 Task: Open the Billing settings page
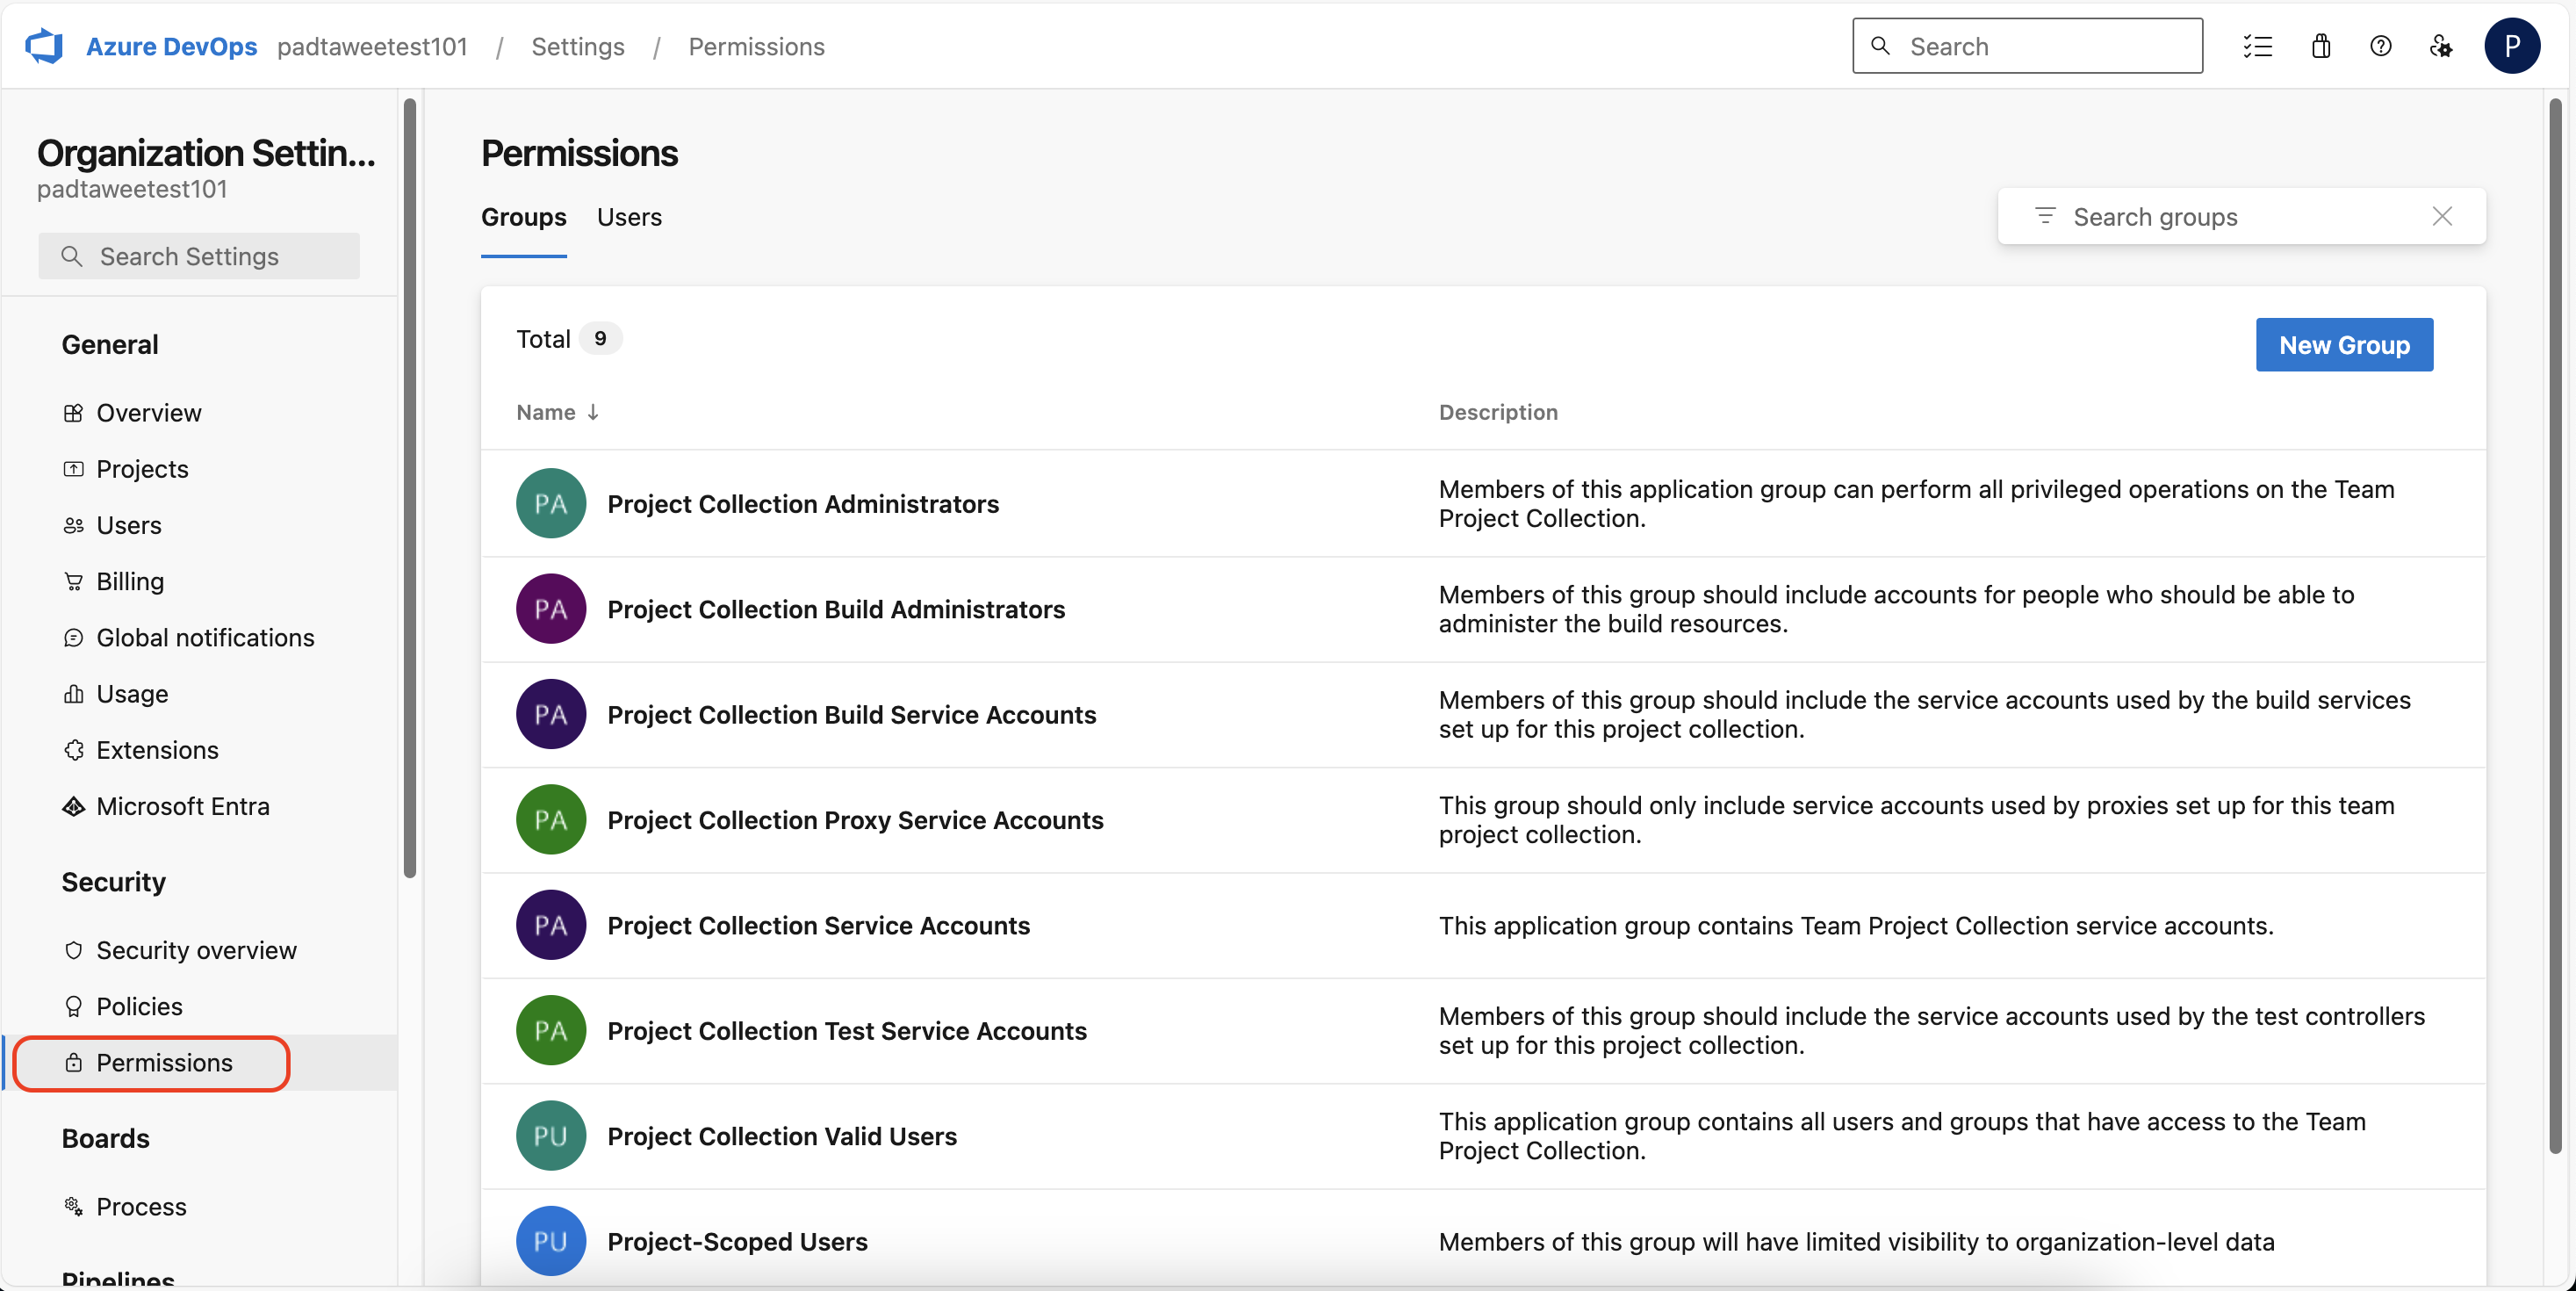click(x=130, y=581)
